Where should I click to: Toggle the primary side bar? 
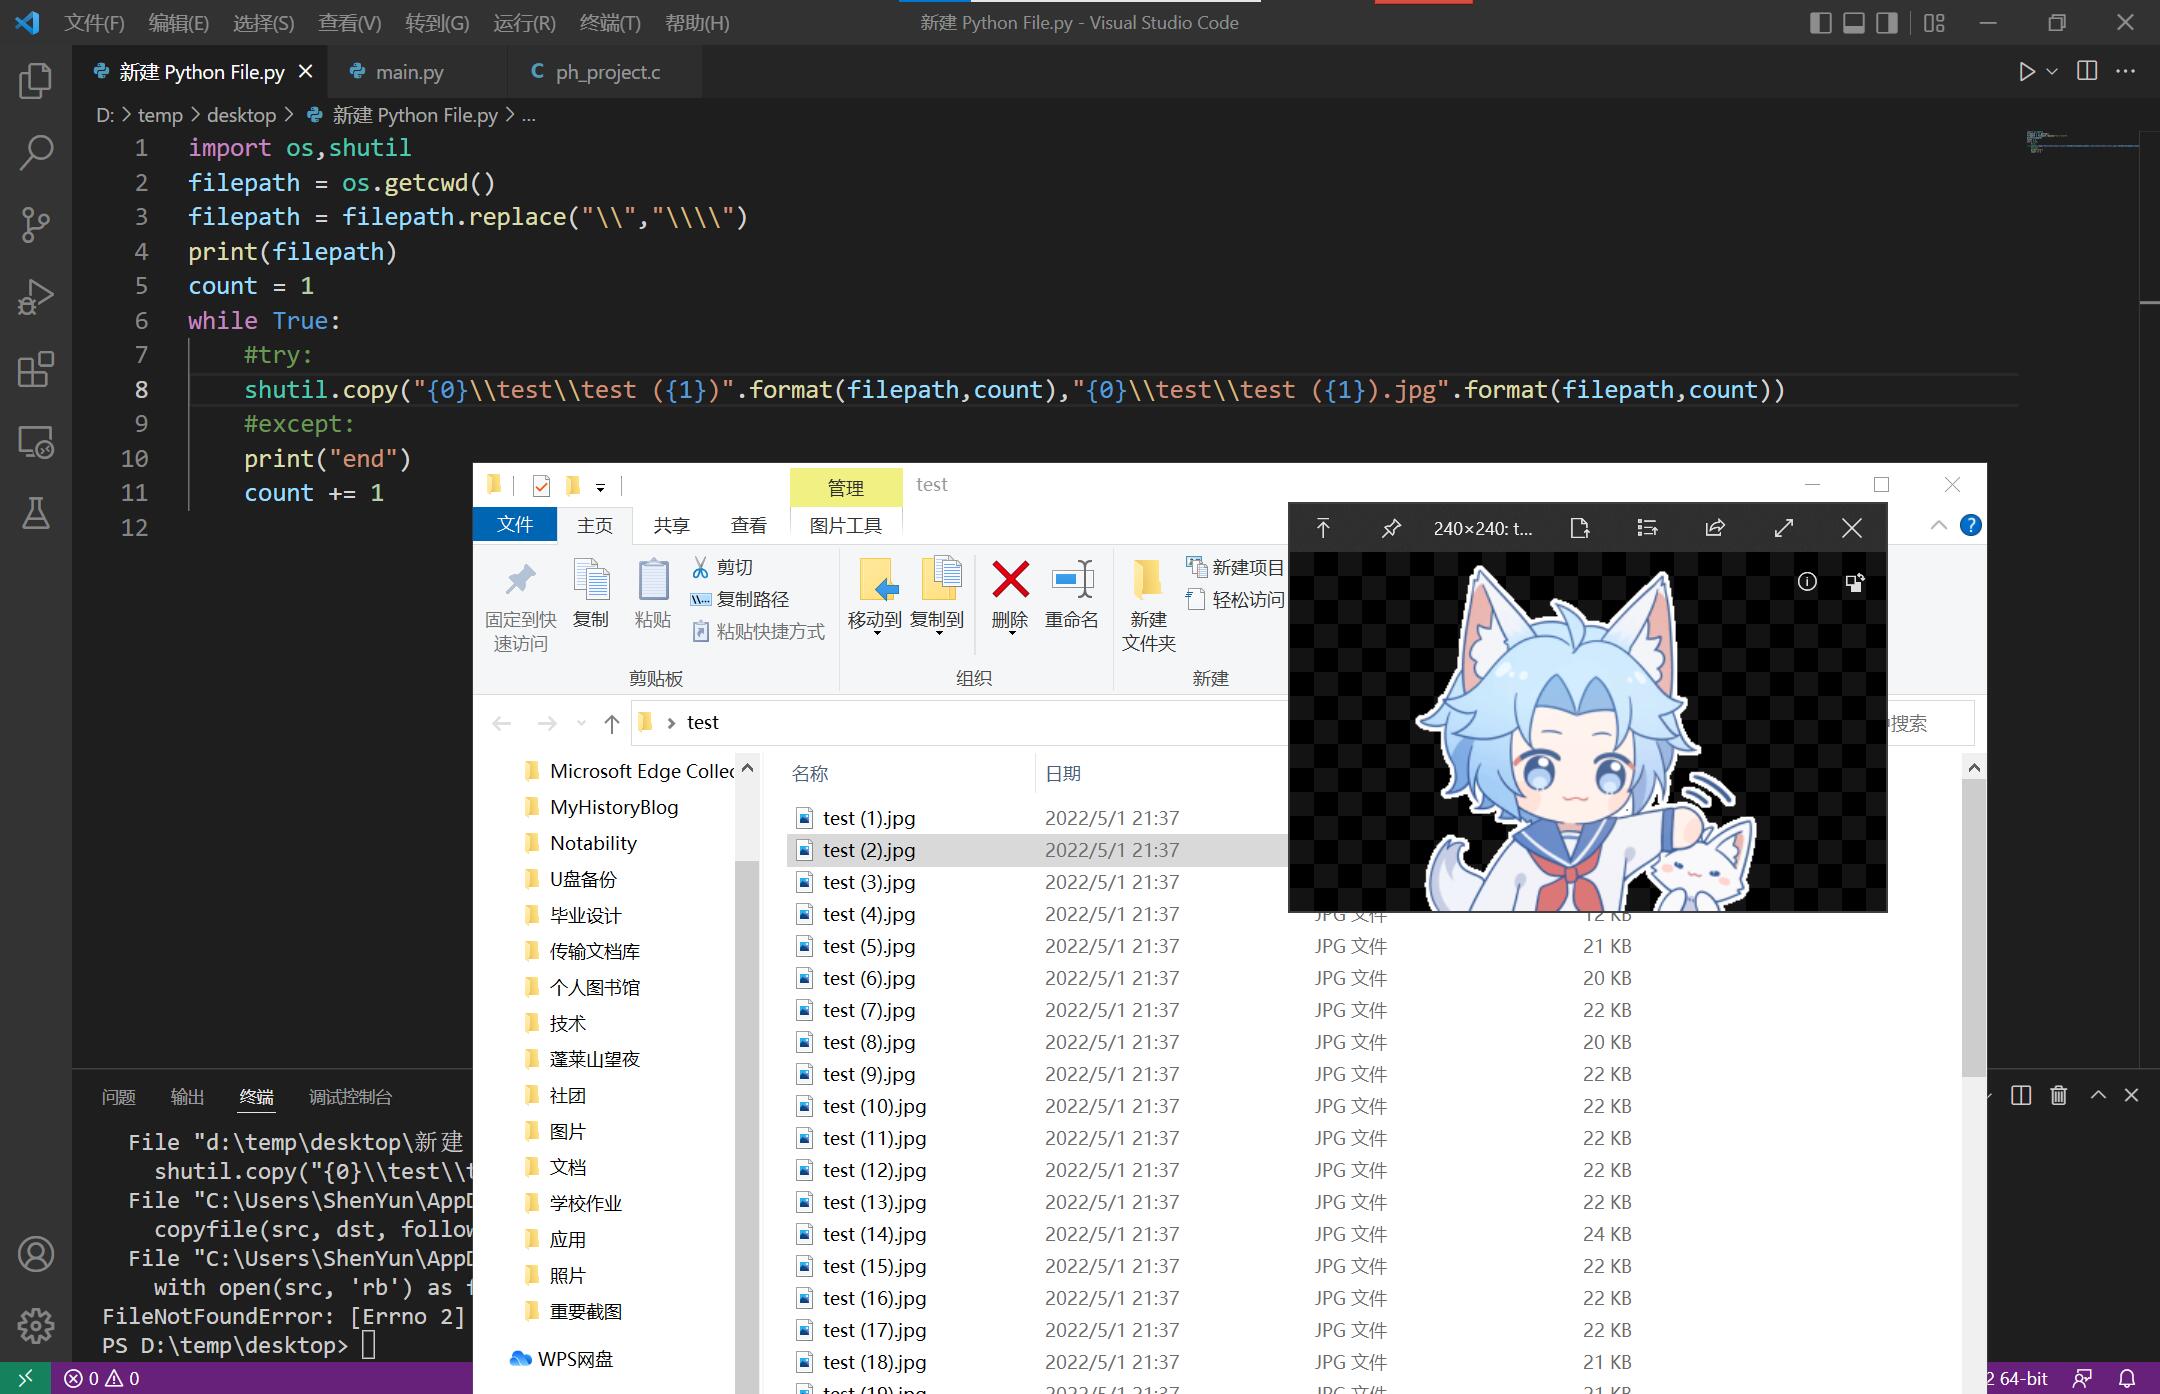pos(1821,23)
